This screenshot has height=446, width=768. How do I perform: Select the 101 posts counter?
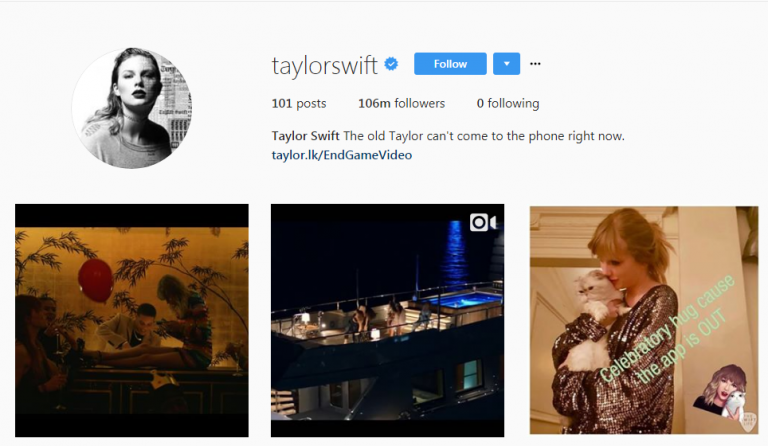click(299, 103)
